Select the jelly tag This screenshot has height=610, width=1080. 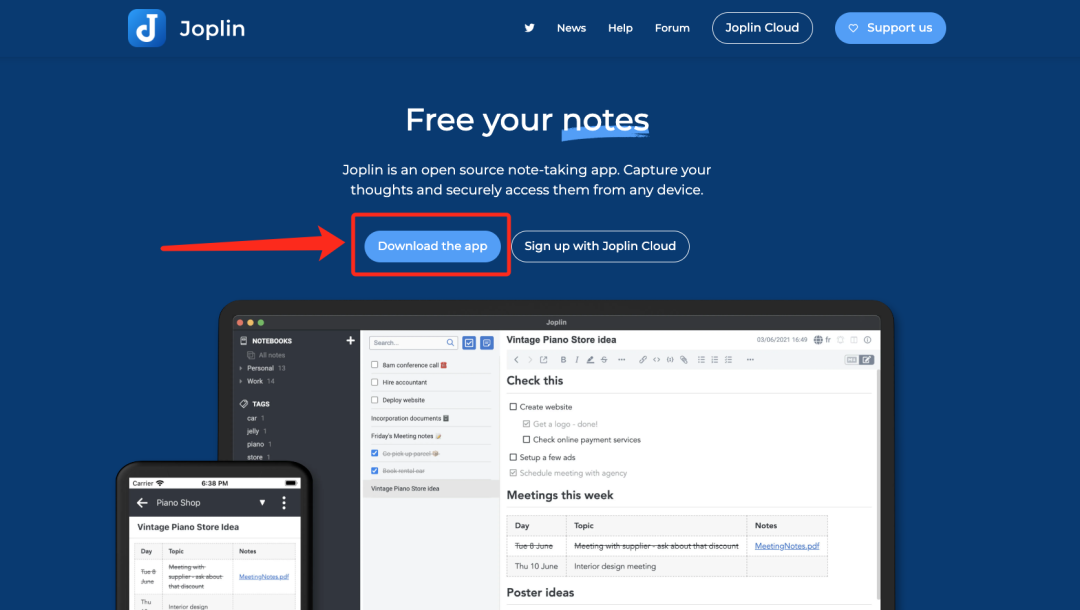coord(253,432)
